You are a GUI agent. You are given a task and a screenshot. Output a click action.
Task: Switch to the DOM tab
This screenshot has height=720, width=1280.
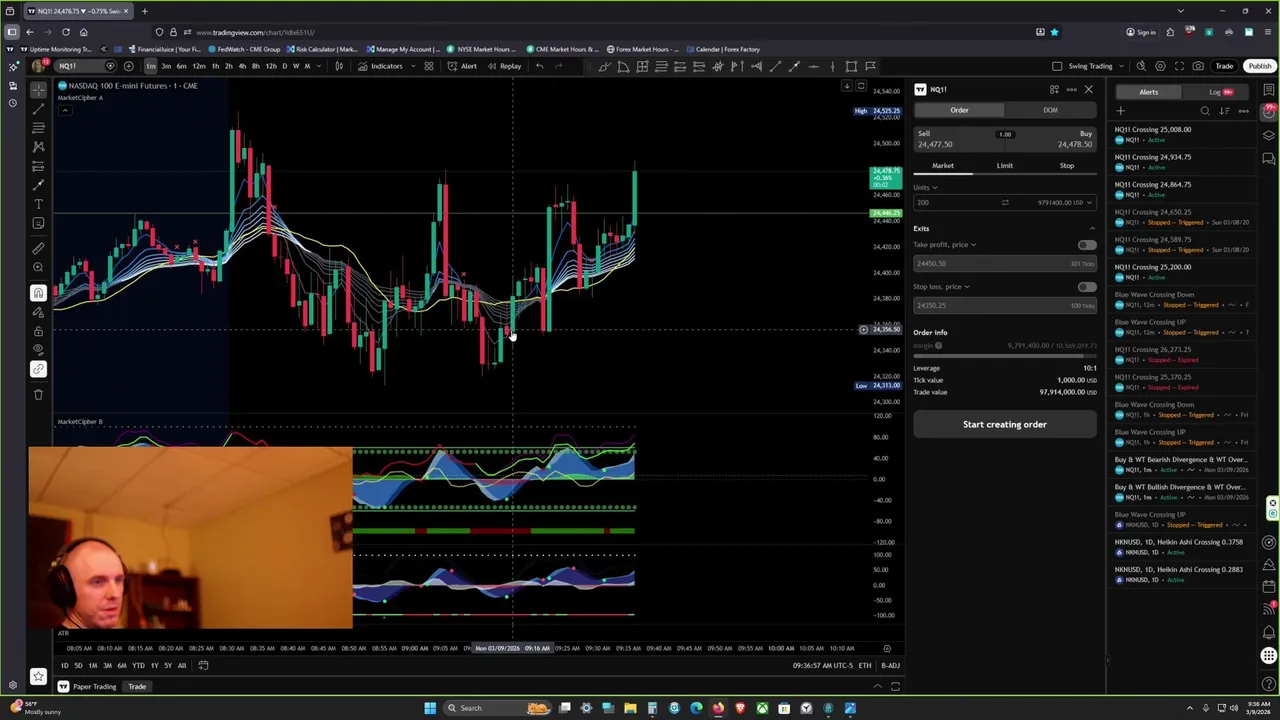[x=1050, y=110]
